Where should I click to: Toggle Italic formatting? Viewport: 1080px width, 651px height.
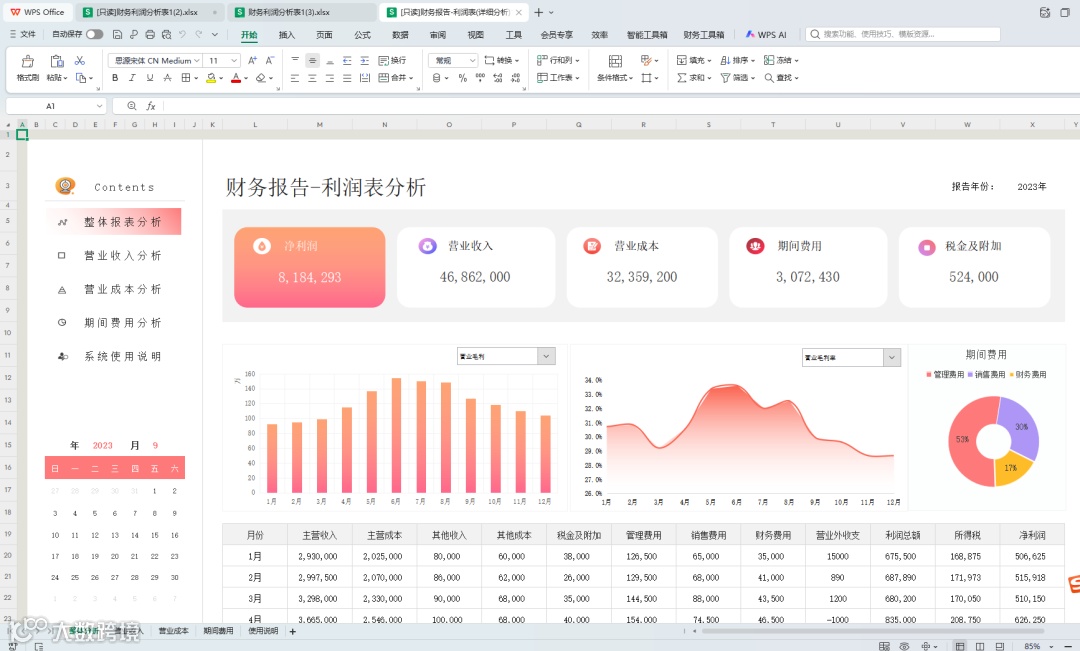(132, 78)
